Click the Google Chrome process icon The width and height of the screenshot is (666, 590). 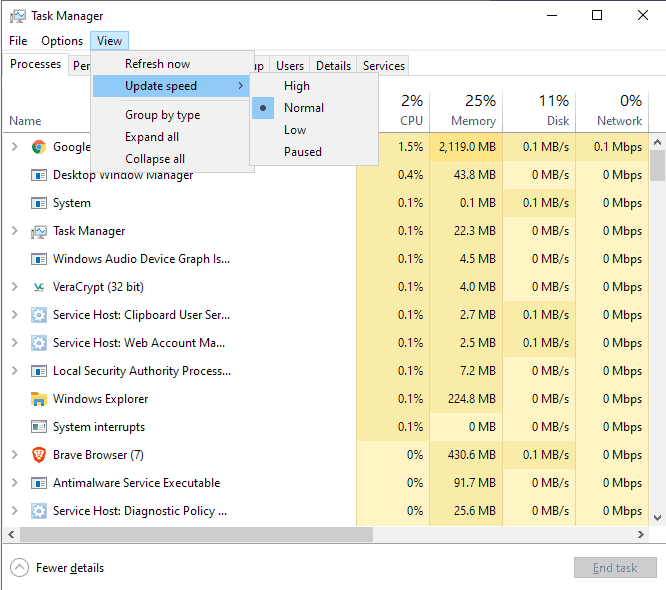click(x=39, y=147)
